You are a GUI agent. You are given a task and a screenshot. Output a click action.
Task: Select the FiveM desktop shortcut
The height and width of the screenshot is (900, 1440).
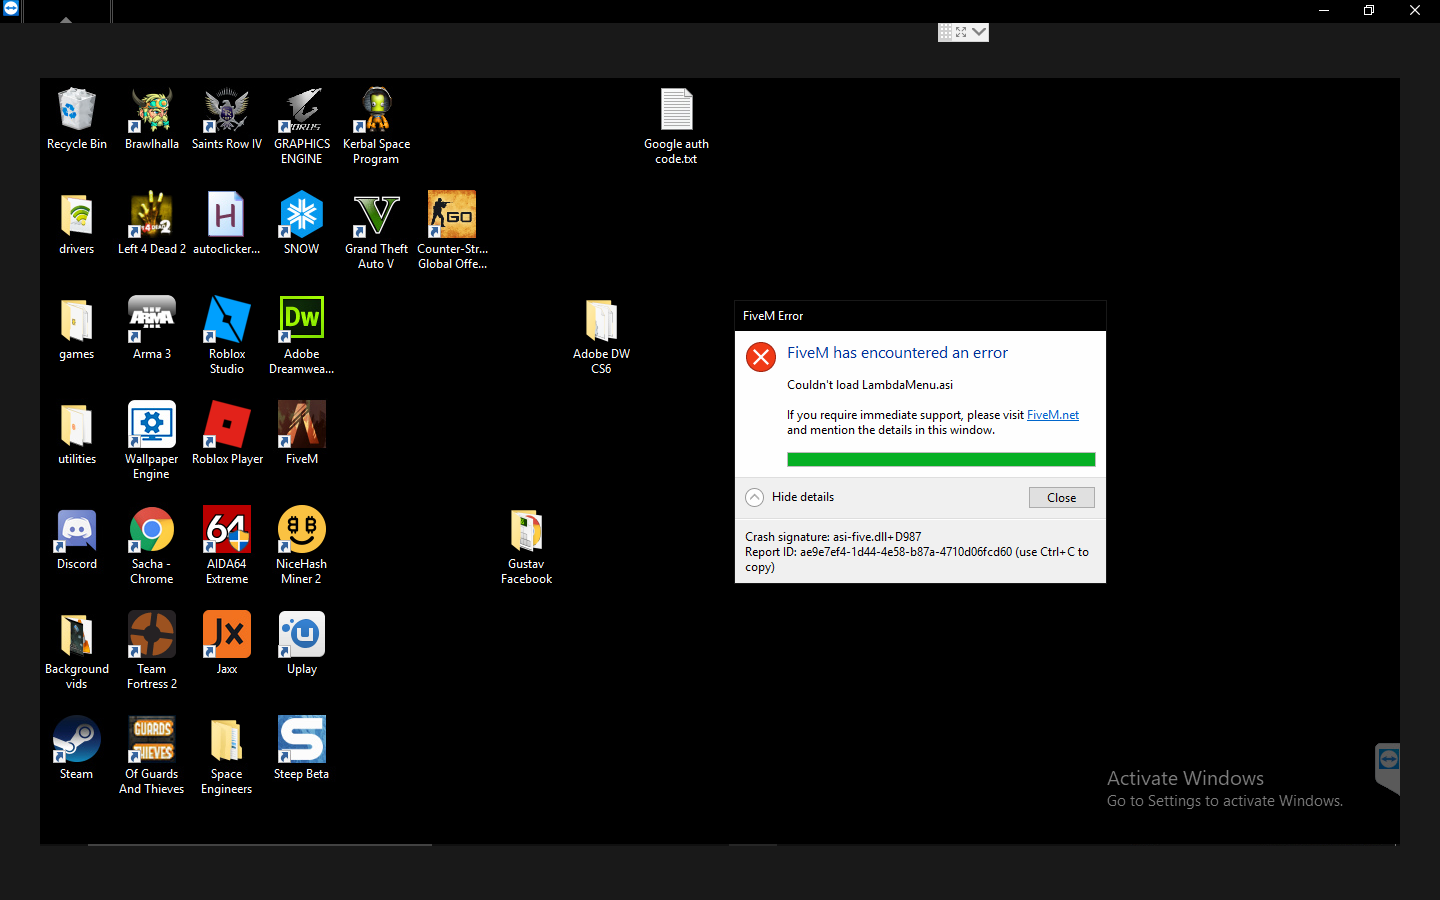[x=302, y=434]
